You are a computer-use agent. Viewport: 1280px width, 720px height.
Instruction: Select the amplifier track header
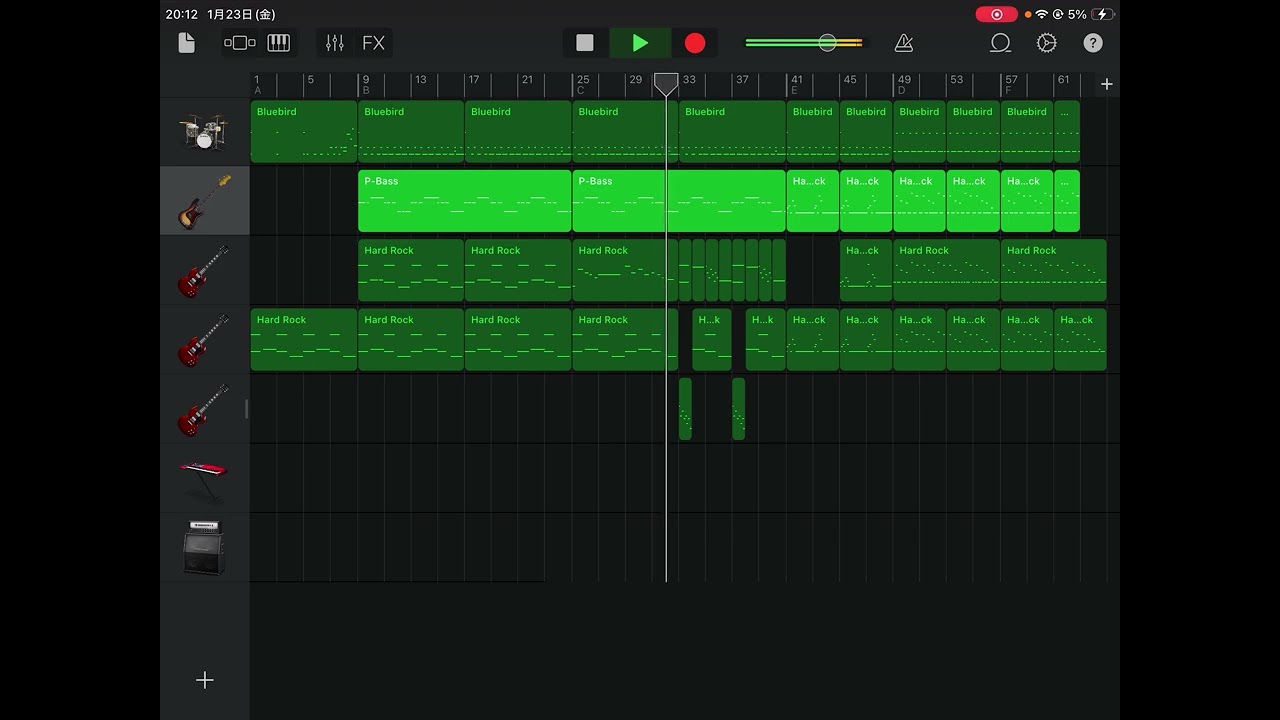point(204,547)
